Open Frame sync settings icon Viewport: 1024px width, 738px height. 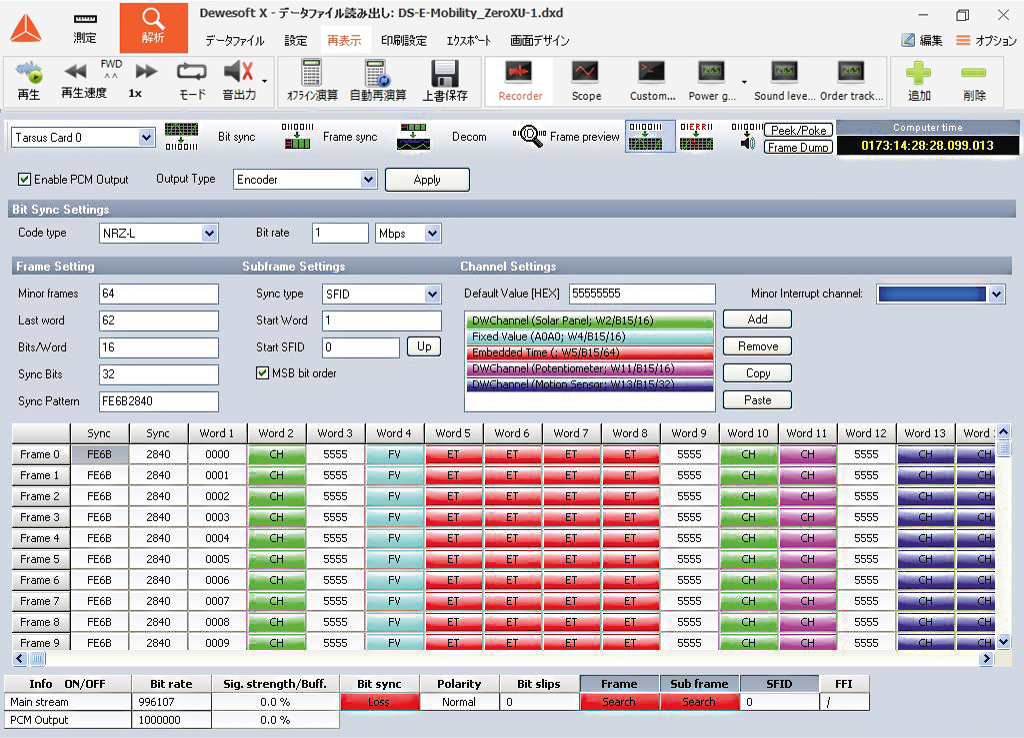coord(297,136)
